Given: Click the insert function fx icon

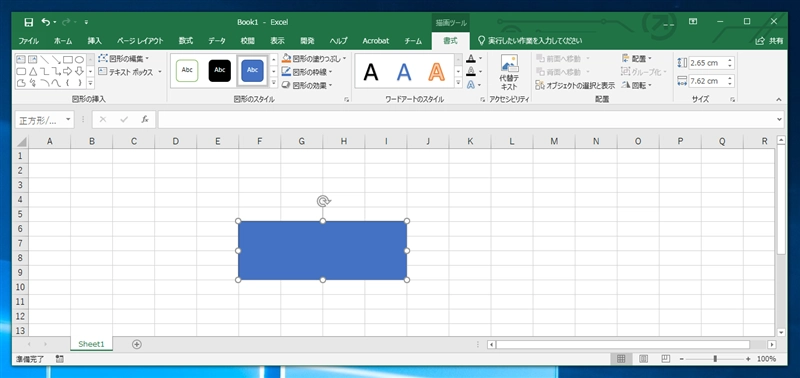Looking at the screenshot, I should 145,119.
